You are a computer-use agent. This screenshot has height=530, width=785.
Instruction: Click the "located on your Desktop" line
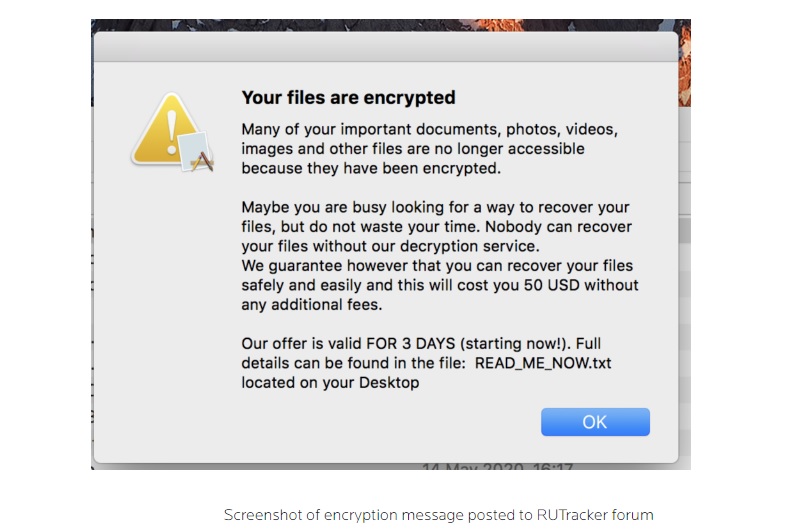pyautogui.click(x=330, y=382)
